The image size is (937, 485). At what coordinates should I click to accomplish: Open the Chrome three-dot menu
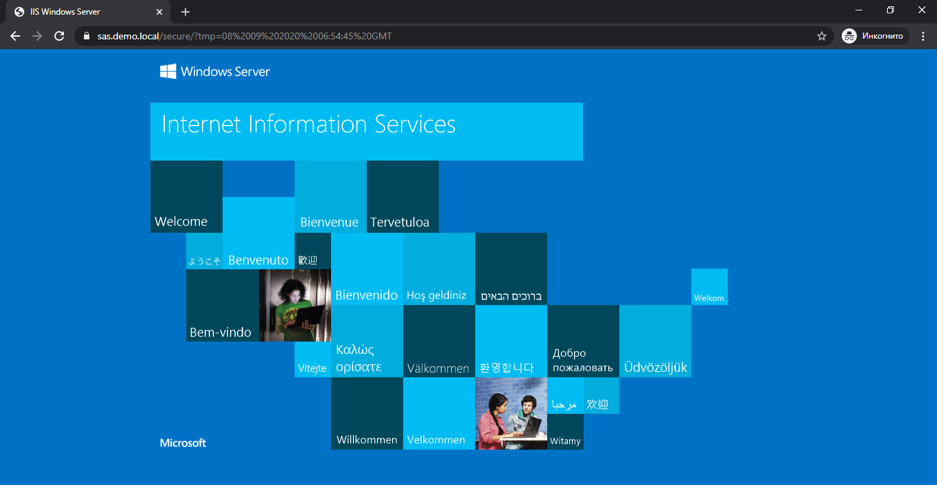coord(923,36)
